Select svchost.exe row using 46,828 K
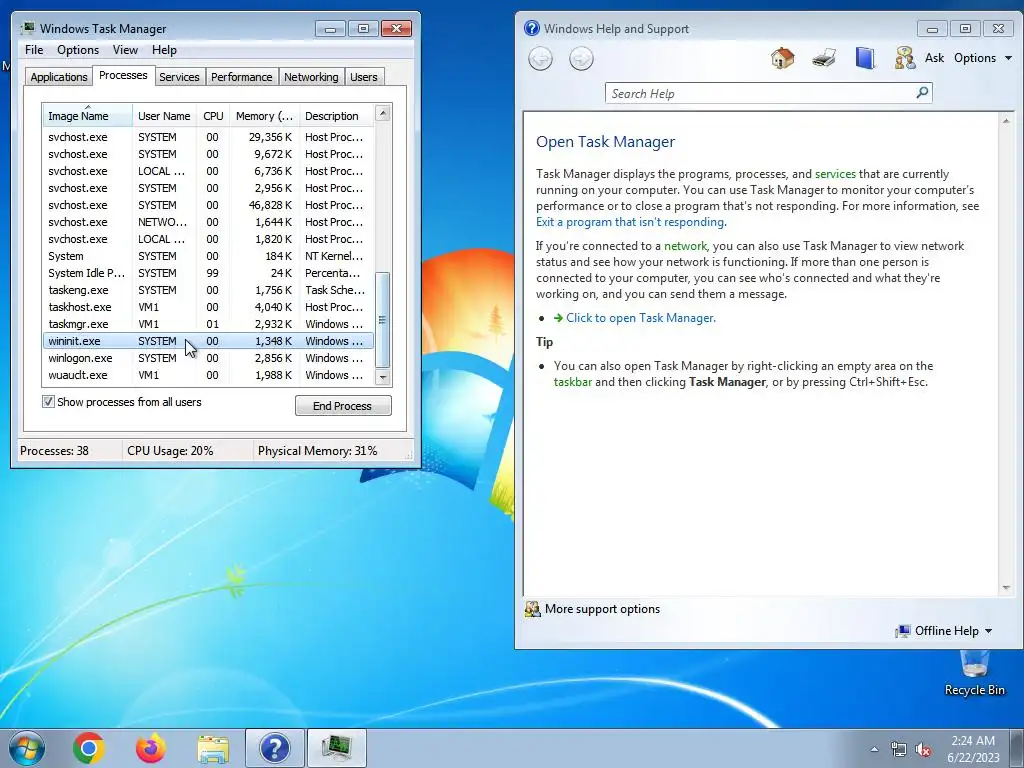The height and width of the screenshot is (768, 1024). click(x=208, y=205)
